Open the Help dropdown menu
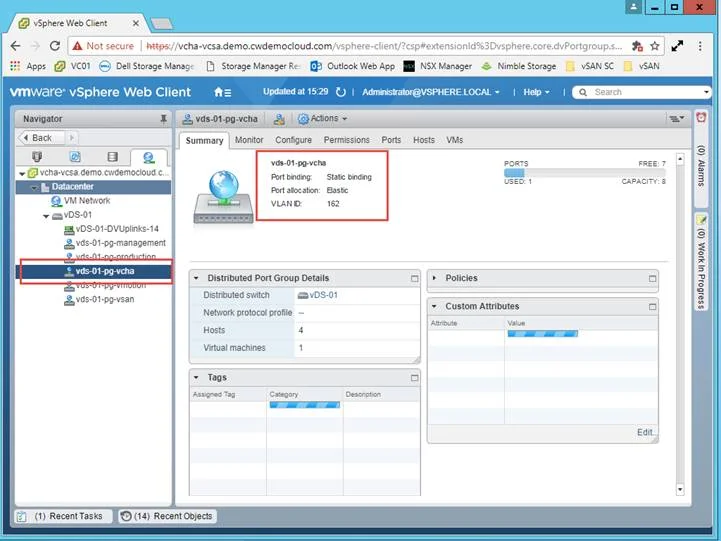Image resolution: width=721 pixels, height=541 pixels. [x=536, y=92]
